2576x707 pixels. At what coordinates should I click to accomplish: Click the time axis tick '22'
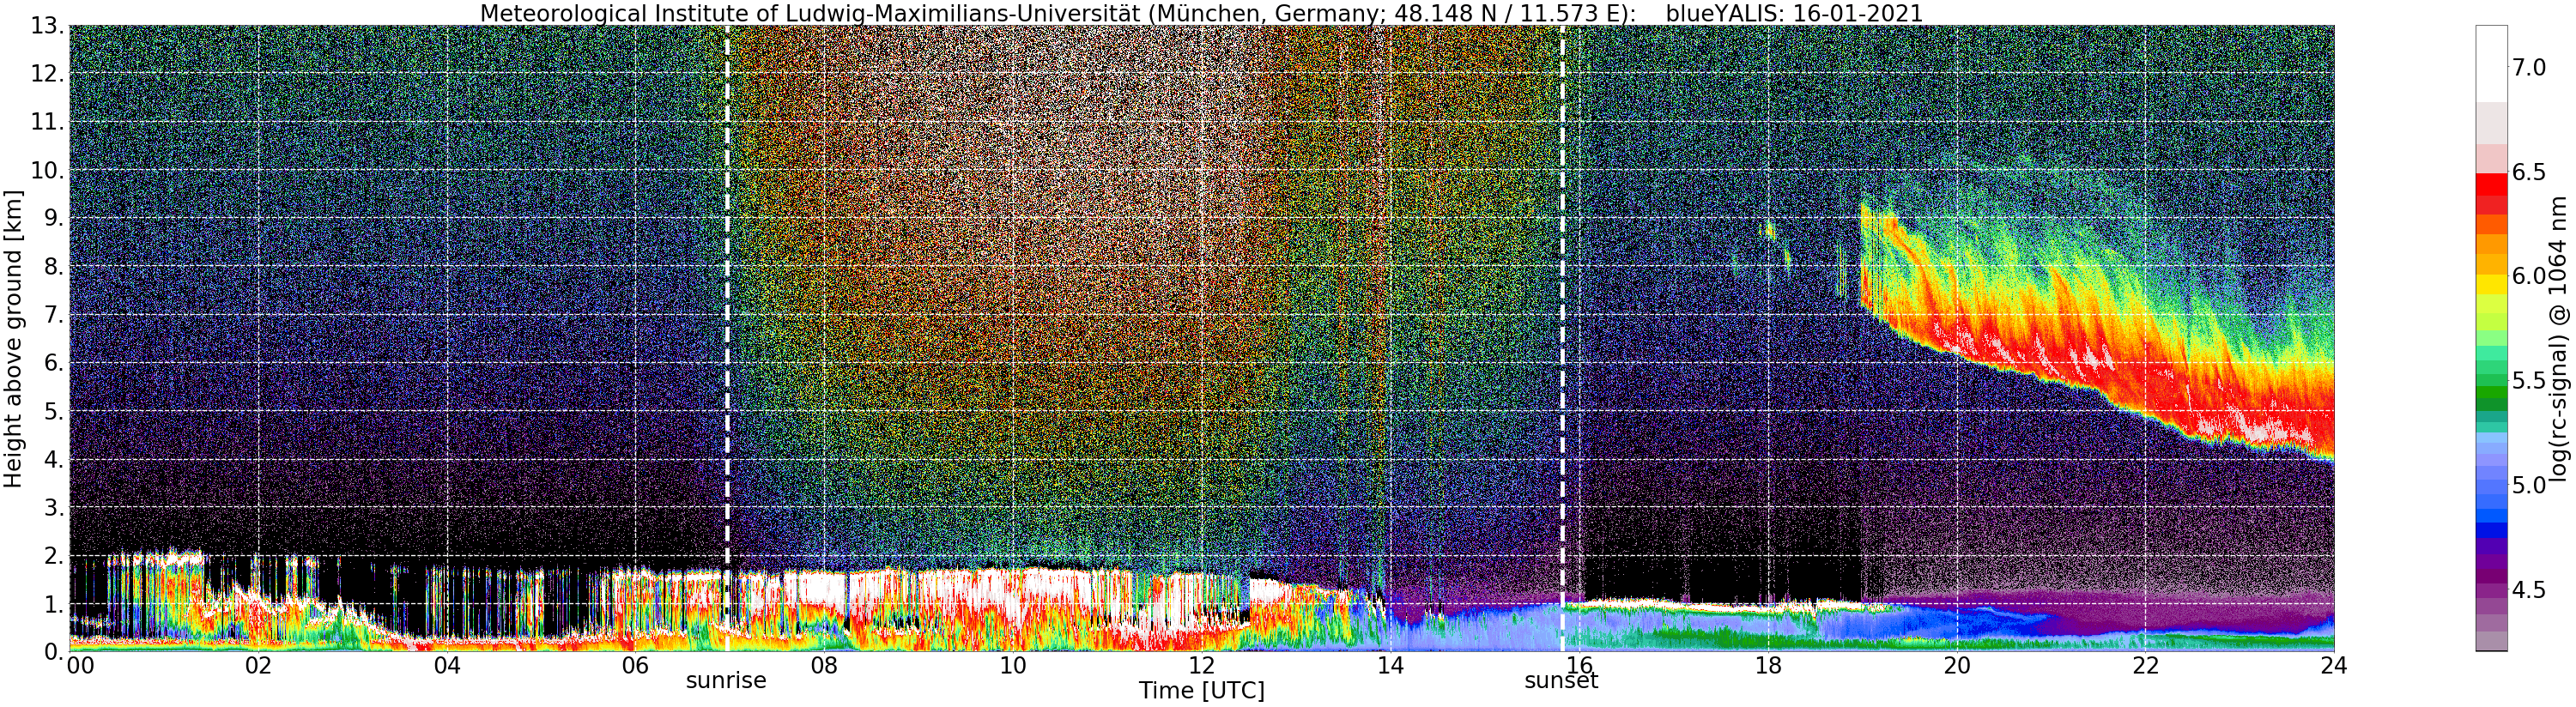click(x=2145, y=666)
